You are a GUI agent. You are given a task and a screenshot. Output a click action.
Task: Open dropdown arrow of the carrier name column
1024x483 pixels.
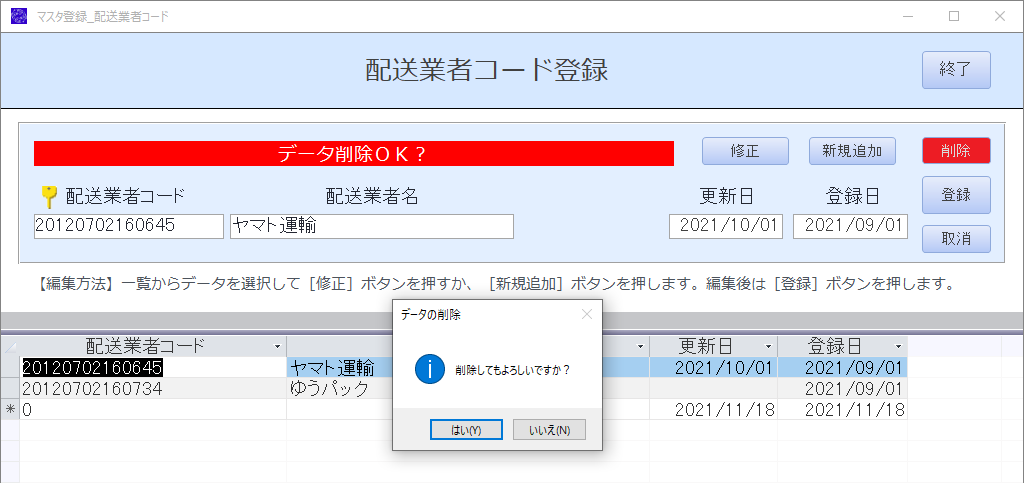(640, 346)
